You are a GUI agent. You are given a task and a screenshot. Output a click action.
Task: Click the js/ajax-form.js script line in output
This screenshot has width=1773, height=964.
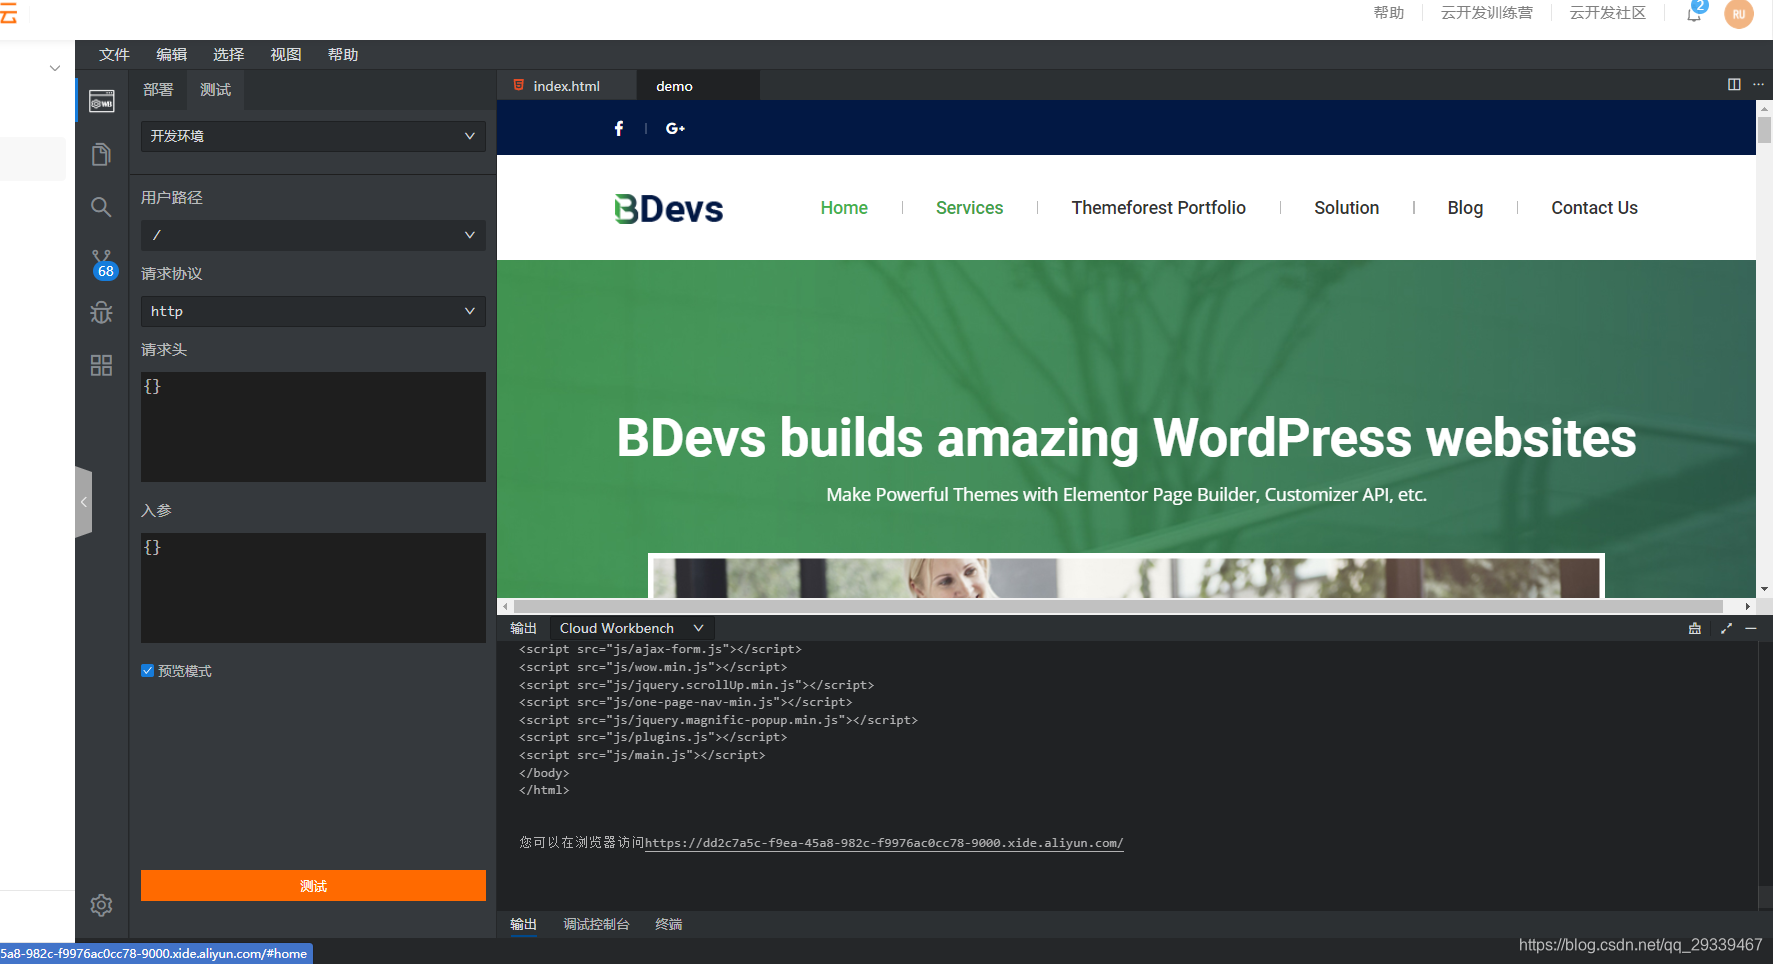[x=660, y=649]
